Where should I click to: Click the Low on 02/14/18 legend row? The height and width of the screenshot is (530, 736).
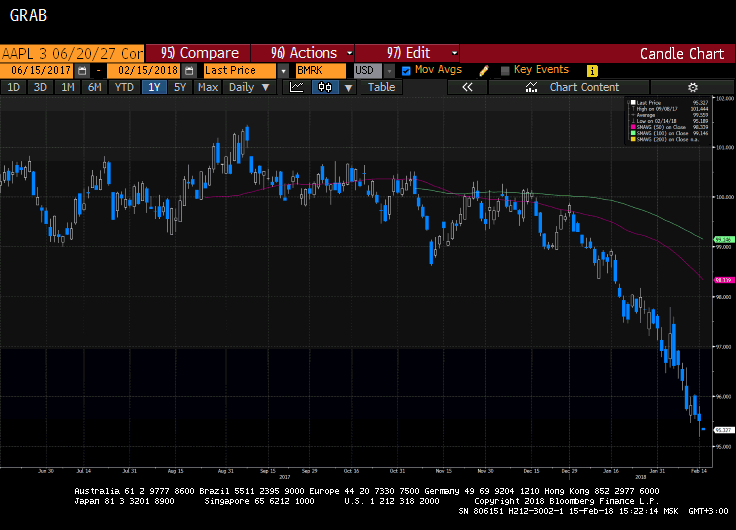[669, 121]
